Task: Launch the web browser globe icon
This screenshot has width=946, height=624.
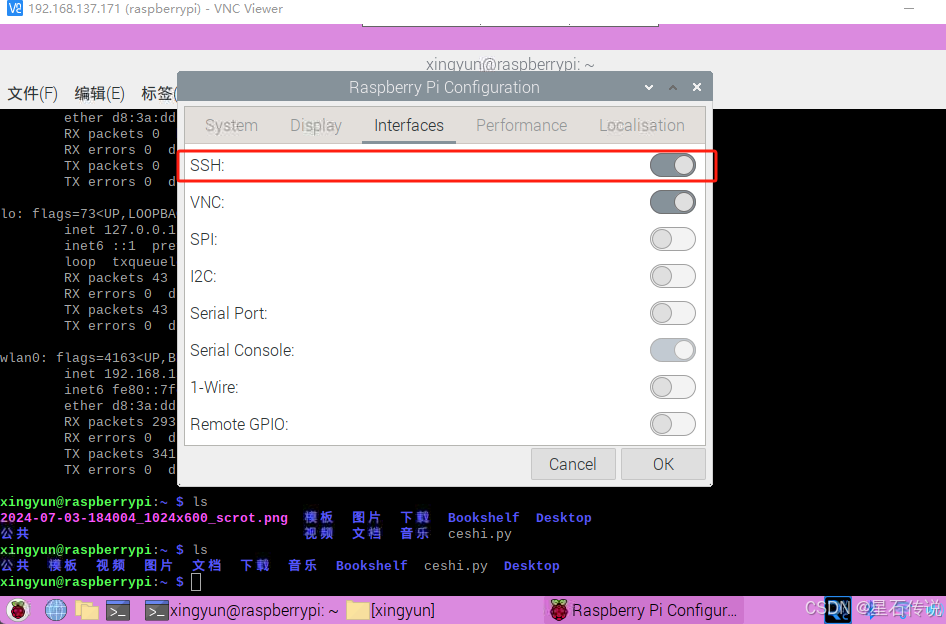Action: [x=56, y=610]
